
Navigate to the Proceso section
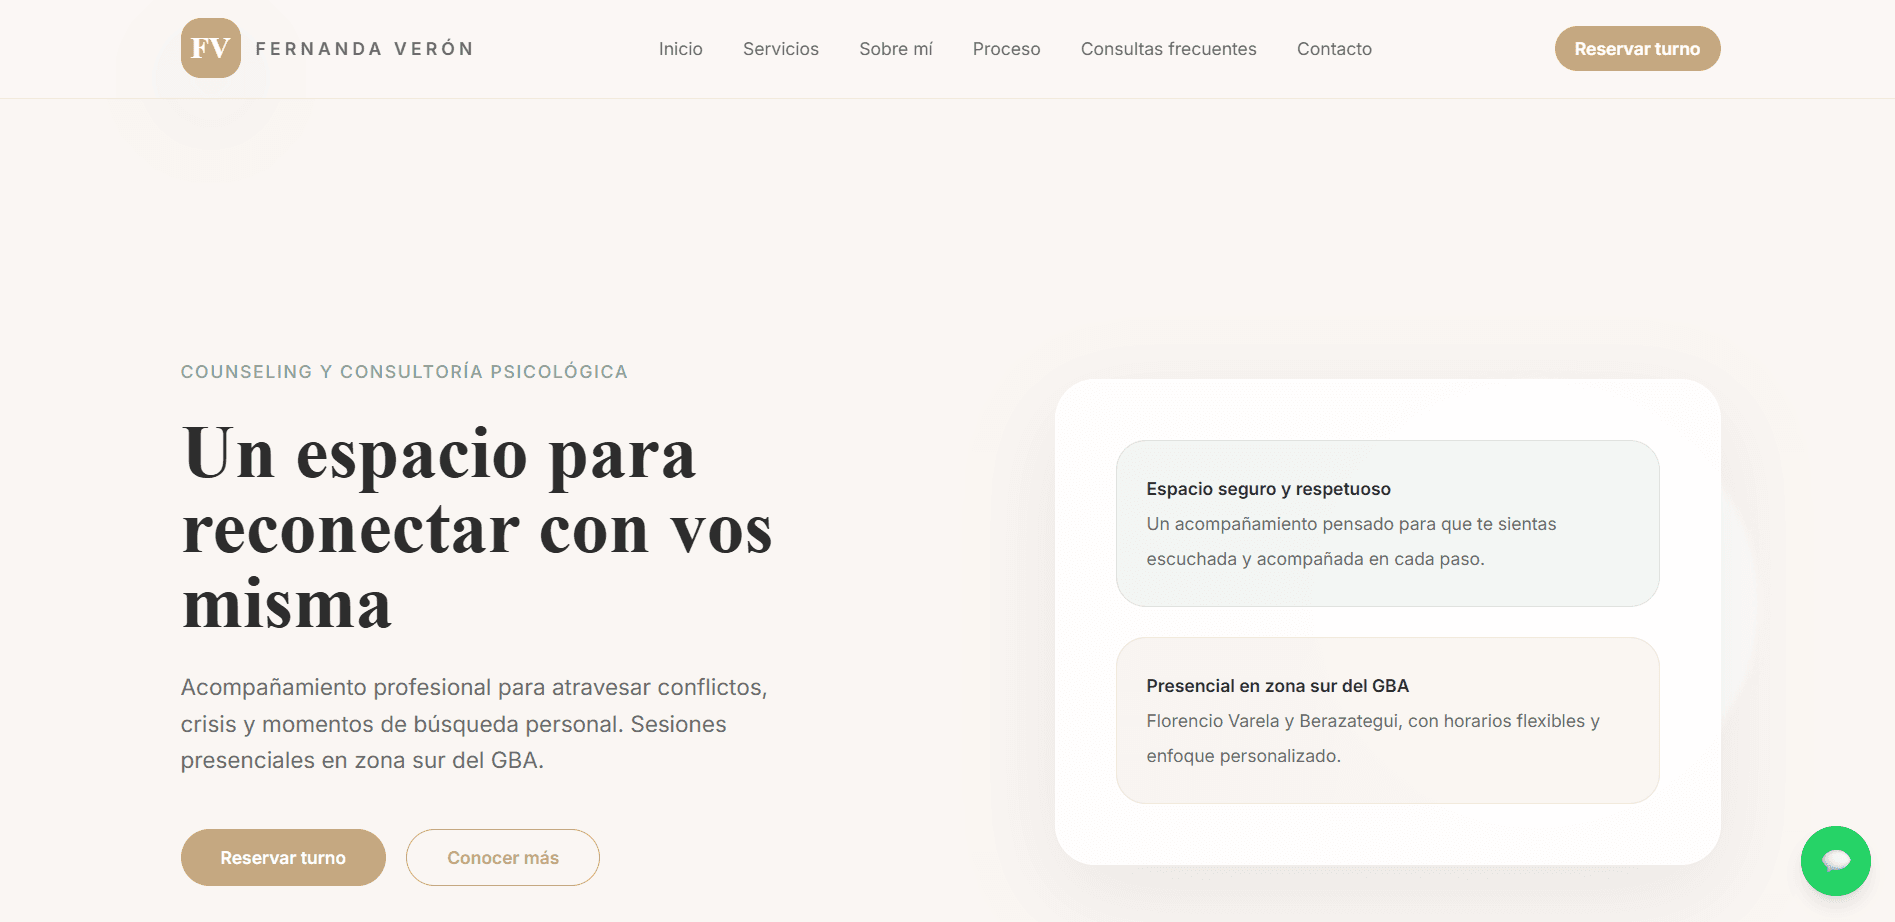tap(1006, 49)
